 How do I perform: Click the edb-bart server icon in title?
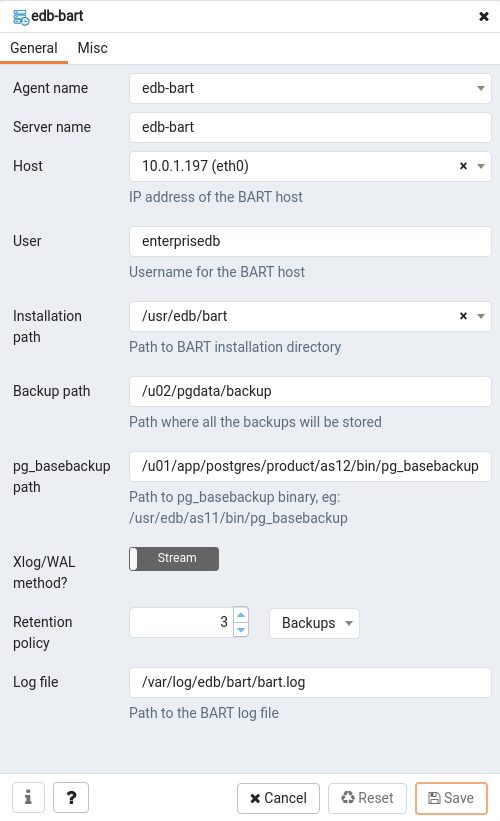coord(20,17)
